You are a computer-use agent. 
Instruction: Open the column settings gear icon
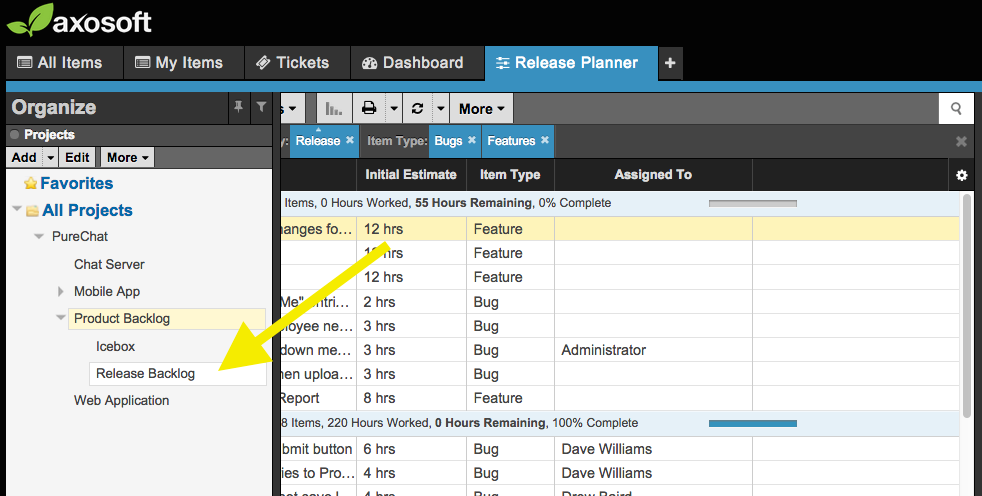coord(961,175)
